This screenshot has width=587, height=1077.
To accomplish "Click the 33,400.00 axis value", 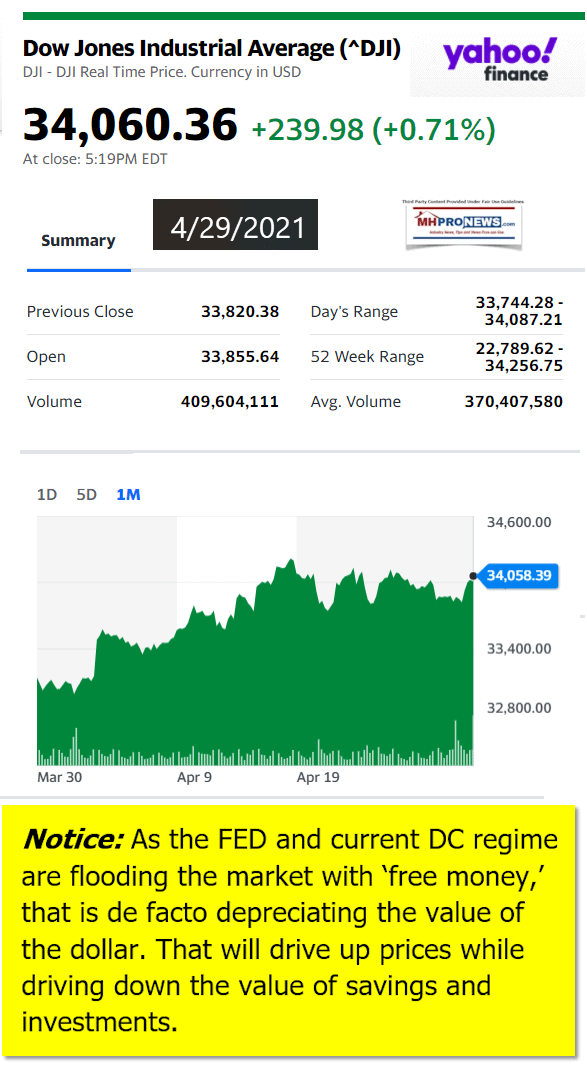I will coord(519,648).
